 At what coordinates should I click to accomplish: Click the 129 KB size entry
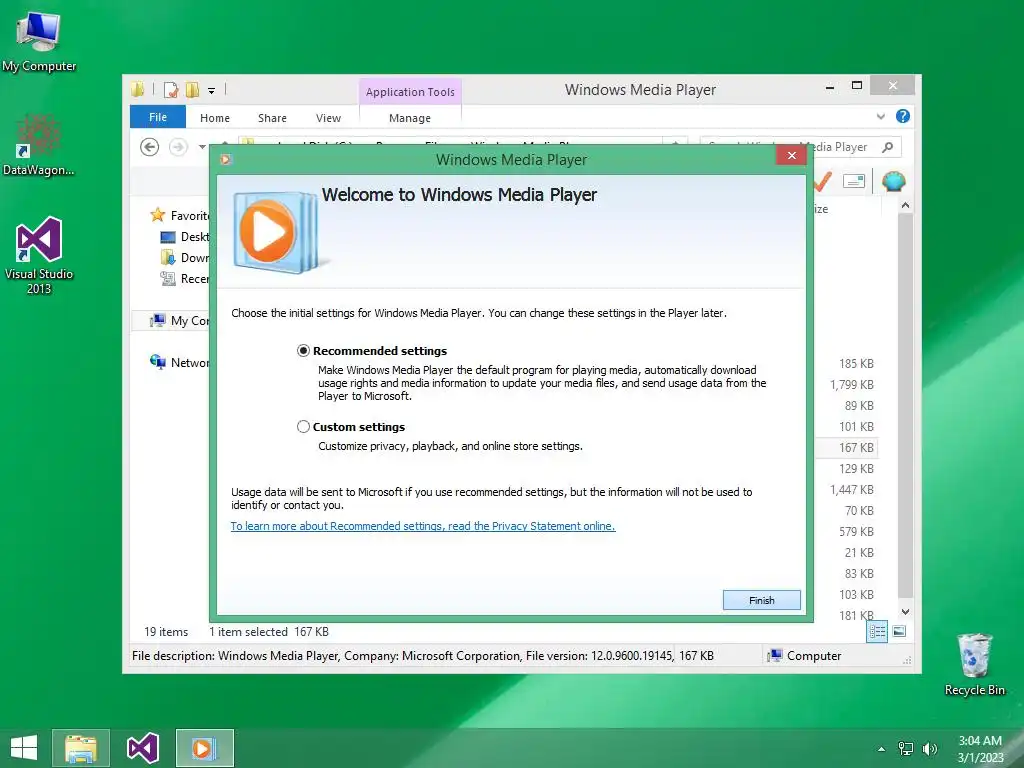tap(856, 468)
